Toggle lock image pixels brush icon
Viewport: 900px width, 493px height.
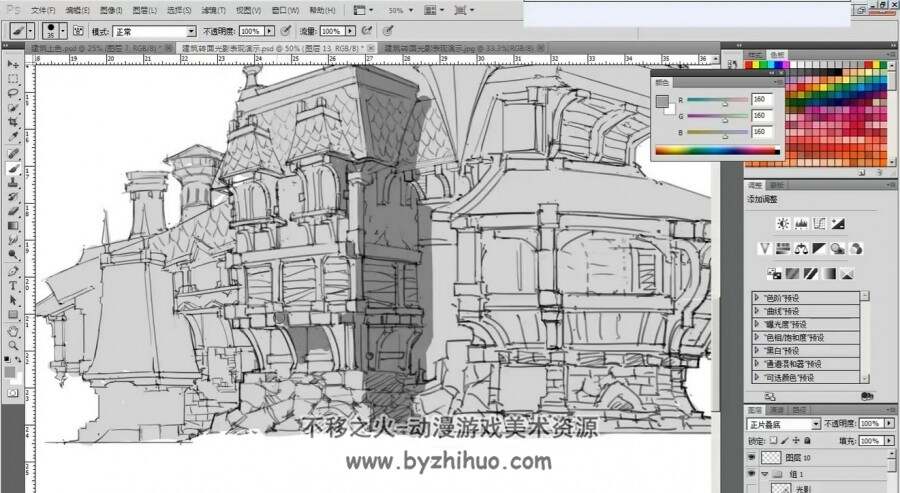[784, 441]
